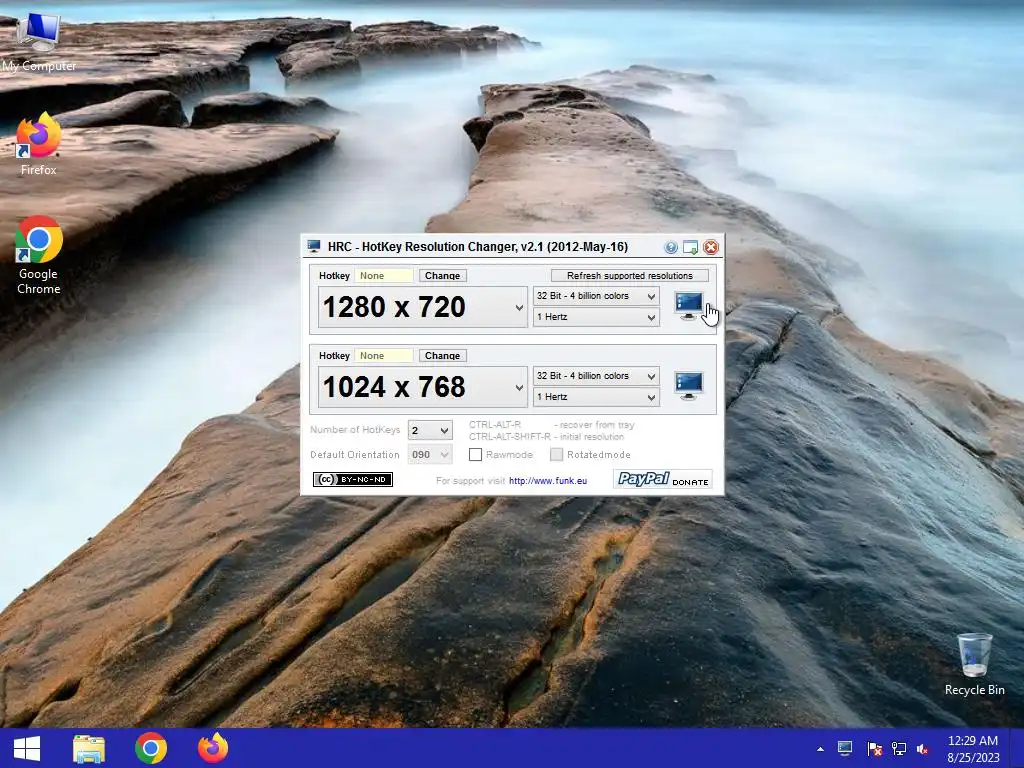Open the HRC help question-mark icon
The height and width of the screenshot is (768, 1024).
671,247
